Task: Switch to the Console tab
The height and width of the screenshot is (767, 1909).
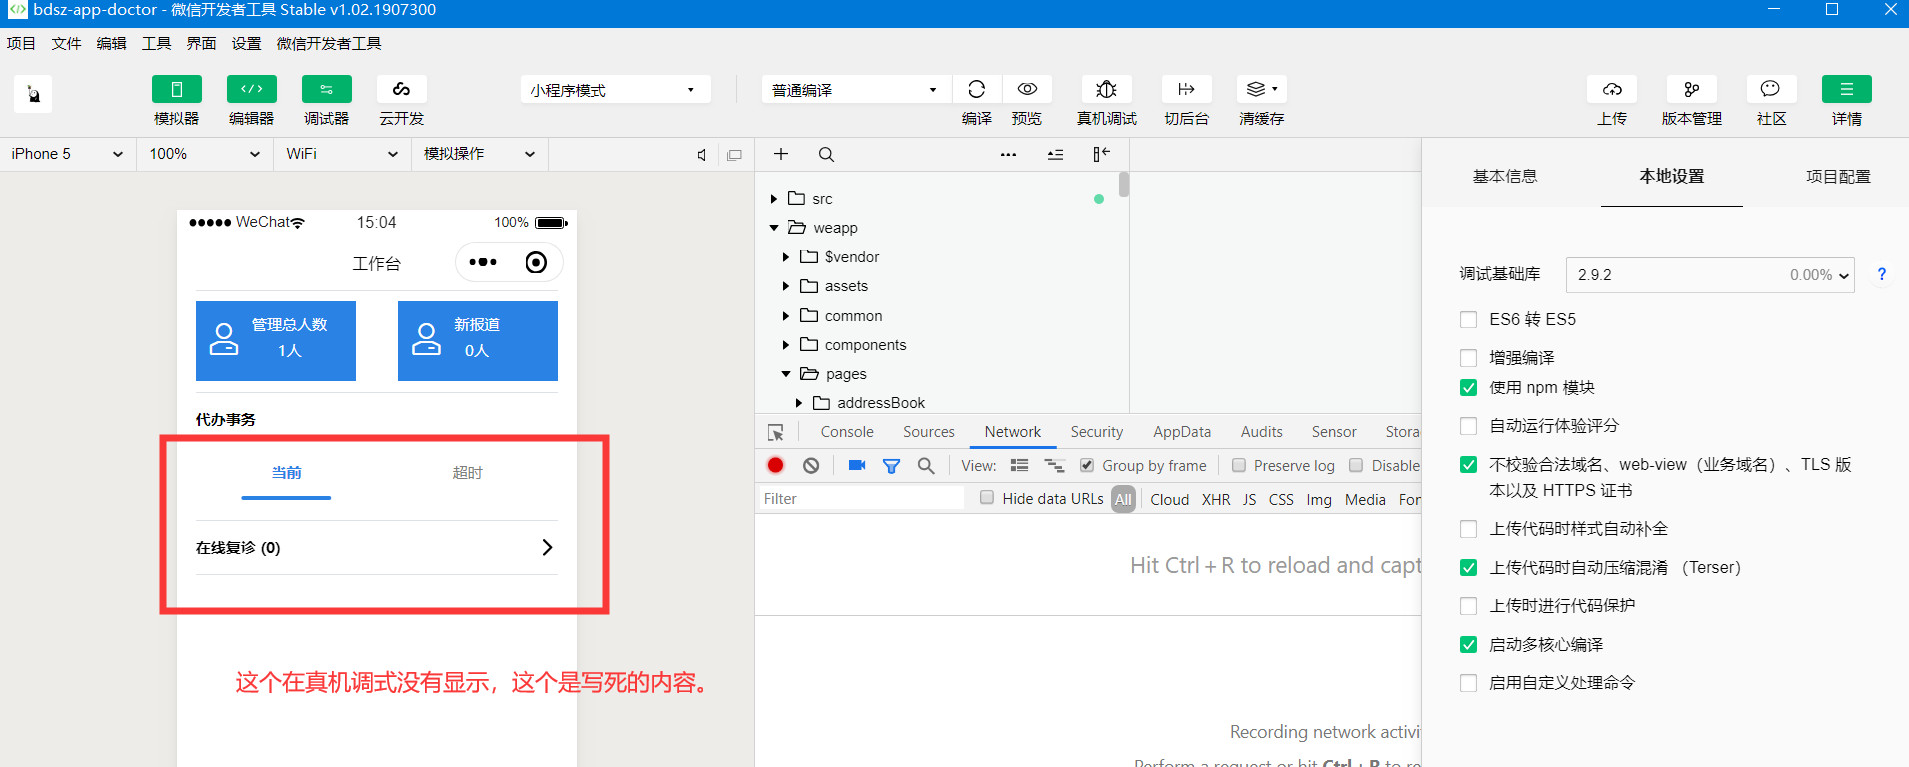Action: [x=847, y=432]
